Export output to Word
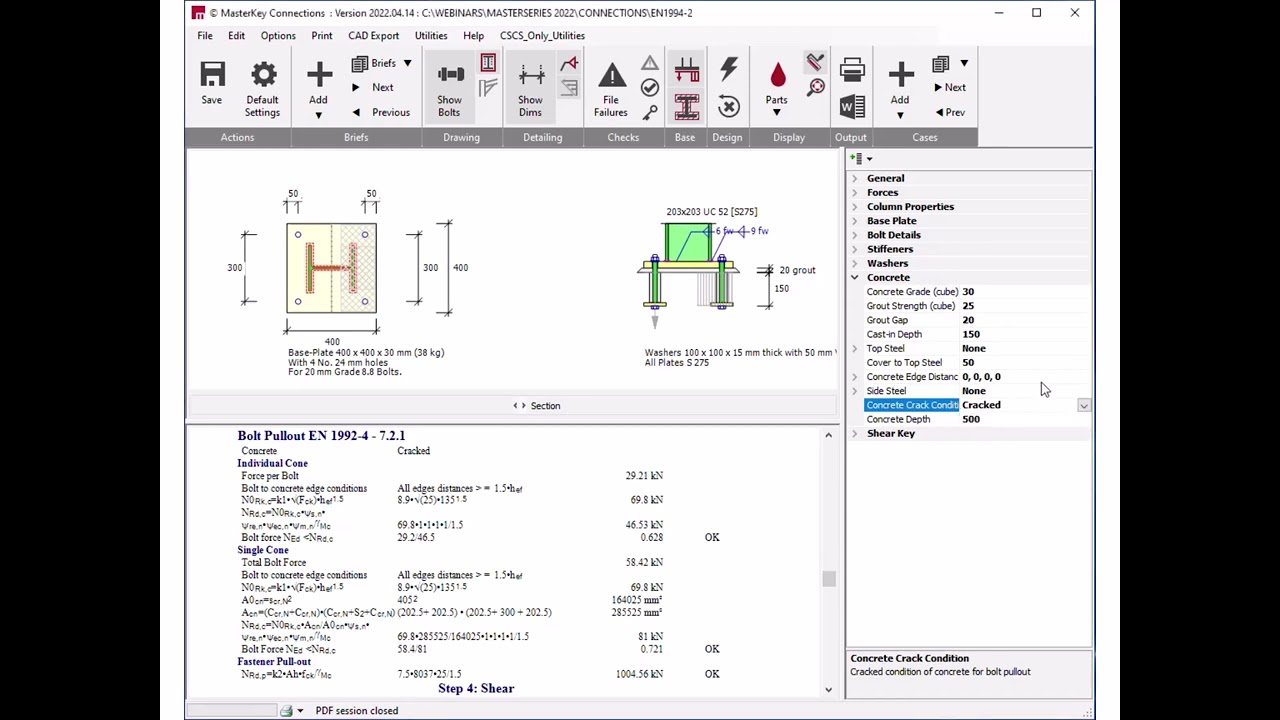Viewport: 1280px width, 720px height. pyautogui.click(x=852, y=106)
